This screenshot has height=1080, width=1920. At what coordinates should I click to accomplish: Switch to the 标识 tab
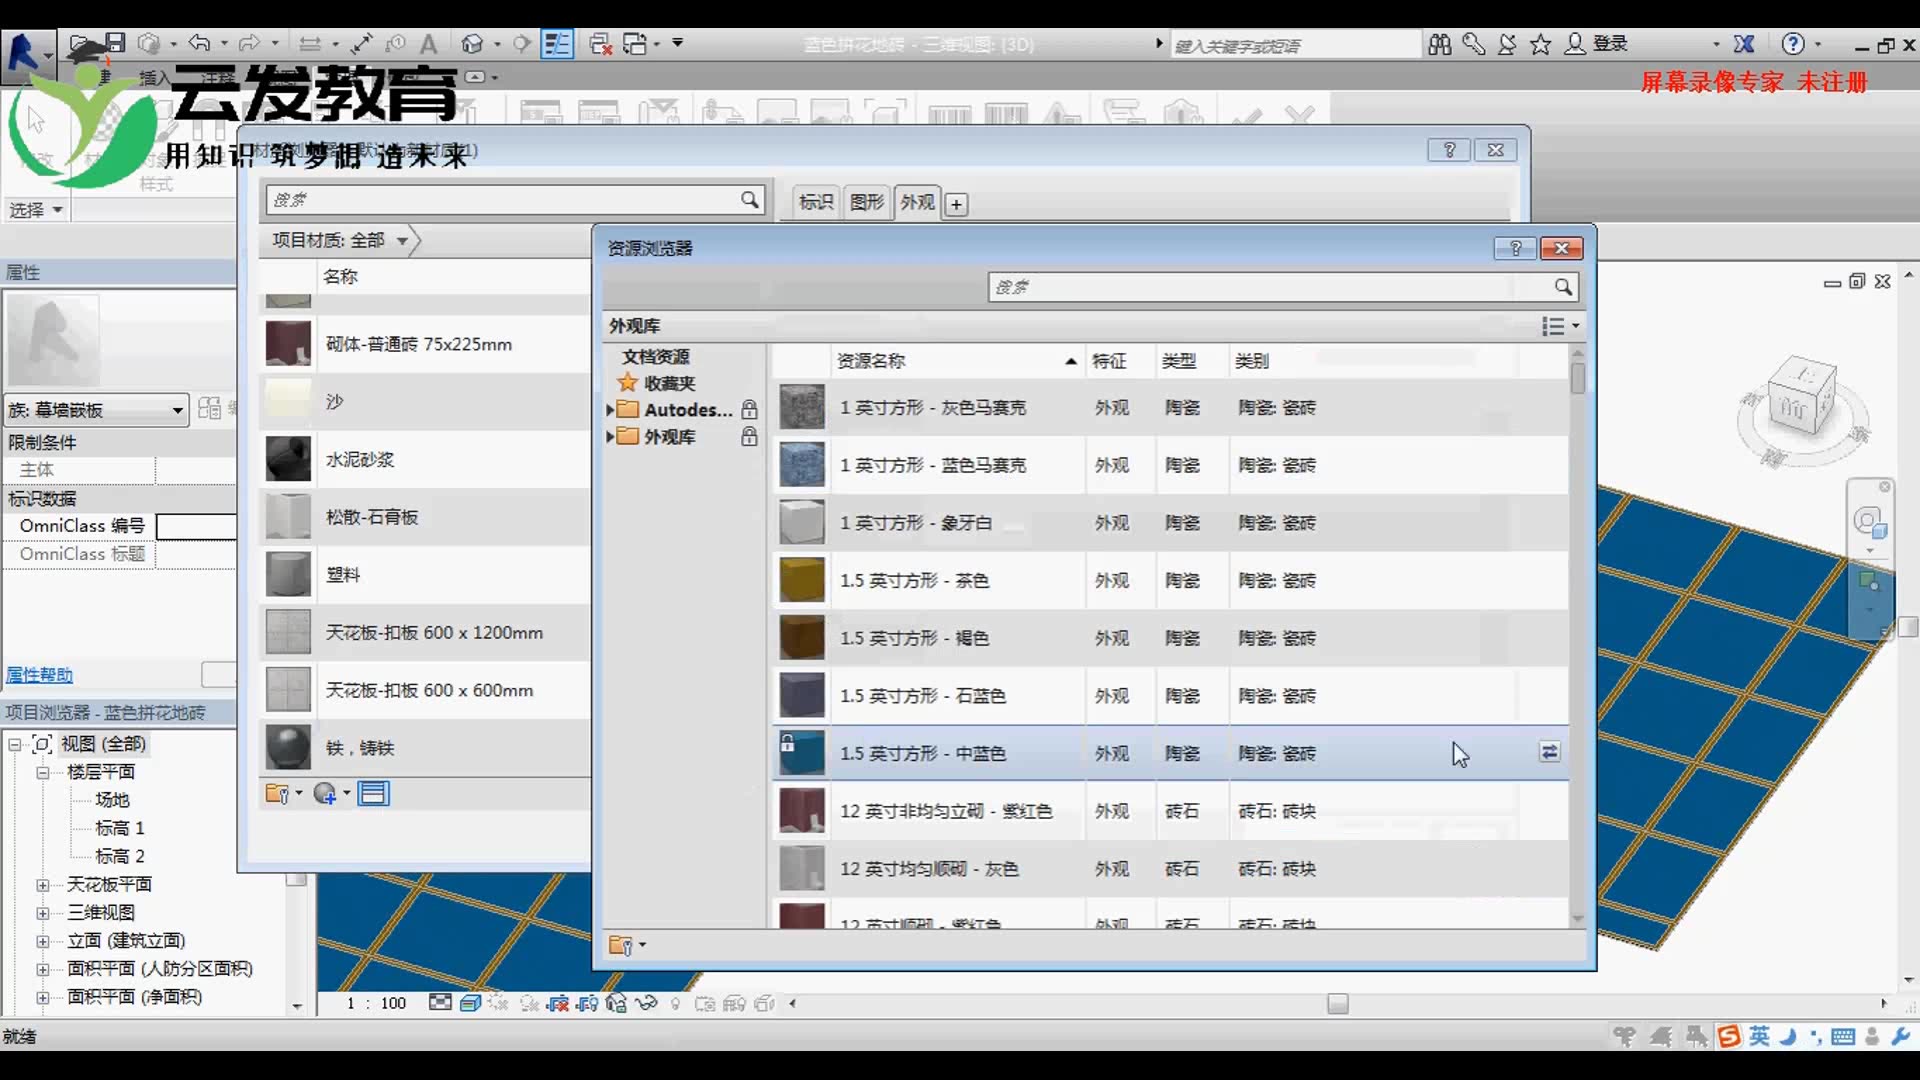click(816, 202)
